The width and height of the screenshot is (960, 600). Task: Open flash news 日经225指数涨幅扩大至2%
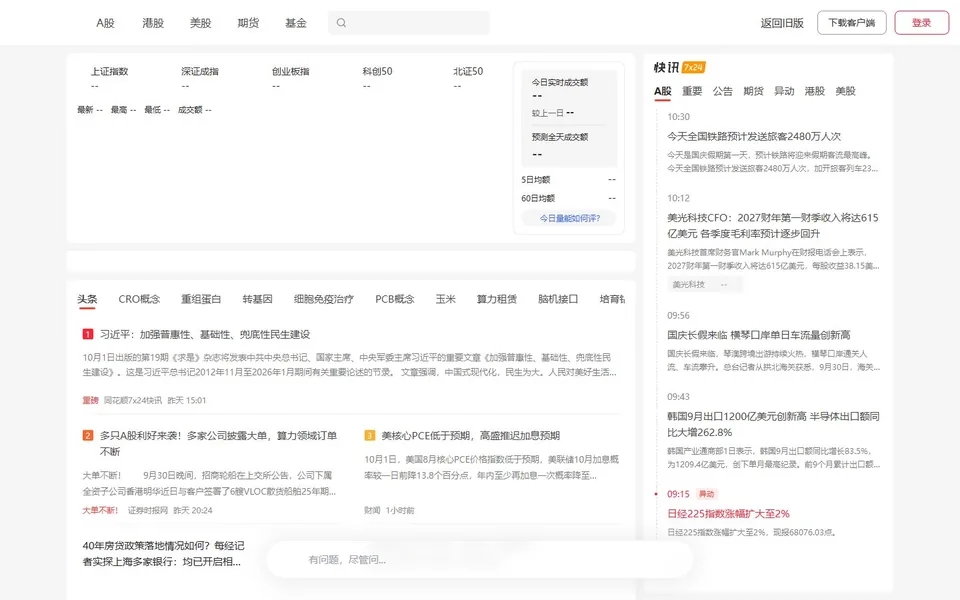(x=728, y=514)
